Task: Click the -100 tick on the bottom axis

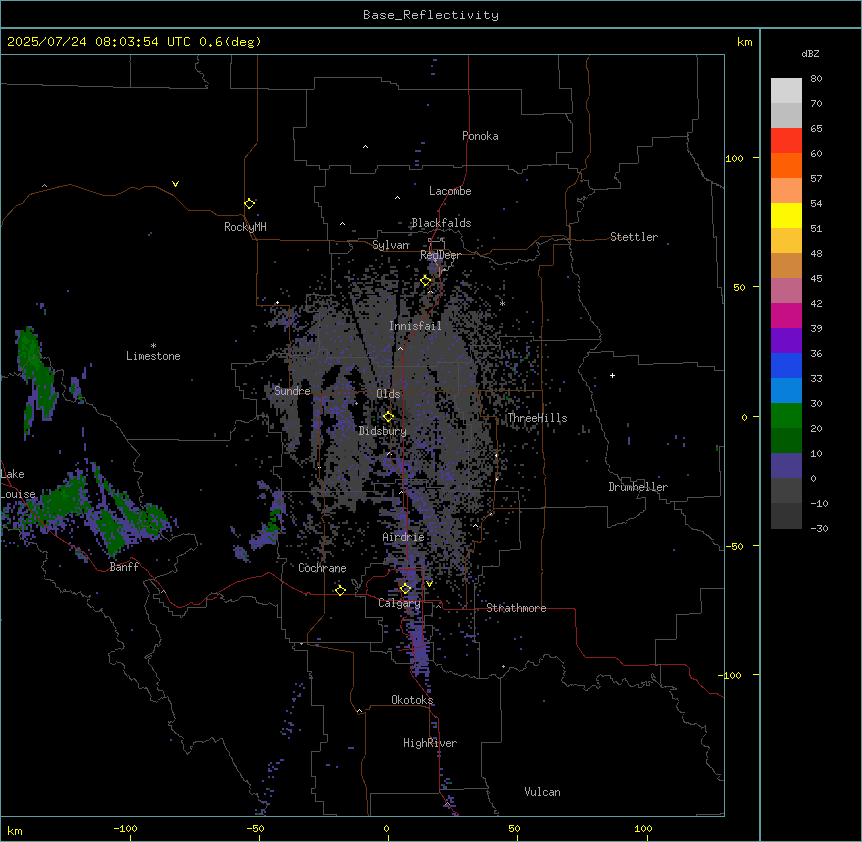Action: pos(125,828)
